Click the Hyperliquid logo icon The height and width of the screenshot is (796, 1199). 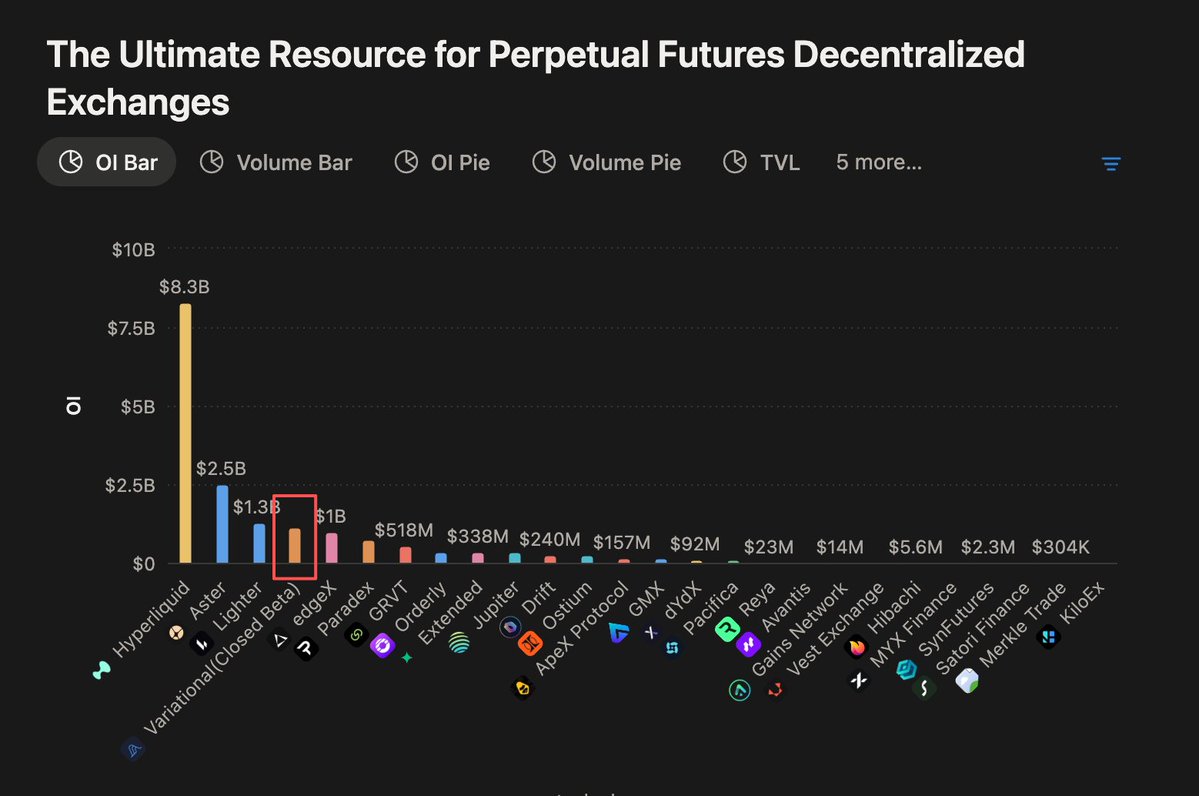(102, 671)
